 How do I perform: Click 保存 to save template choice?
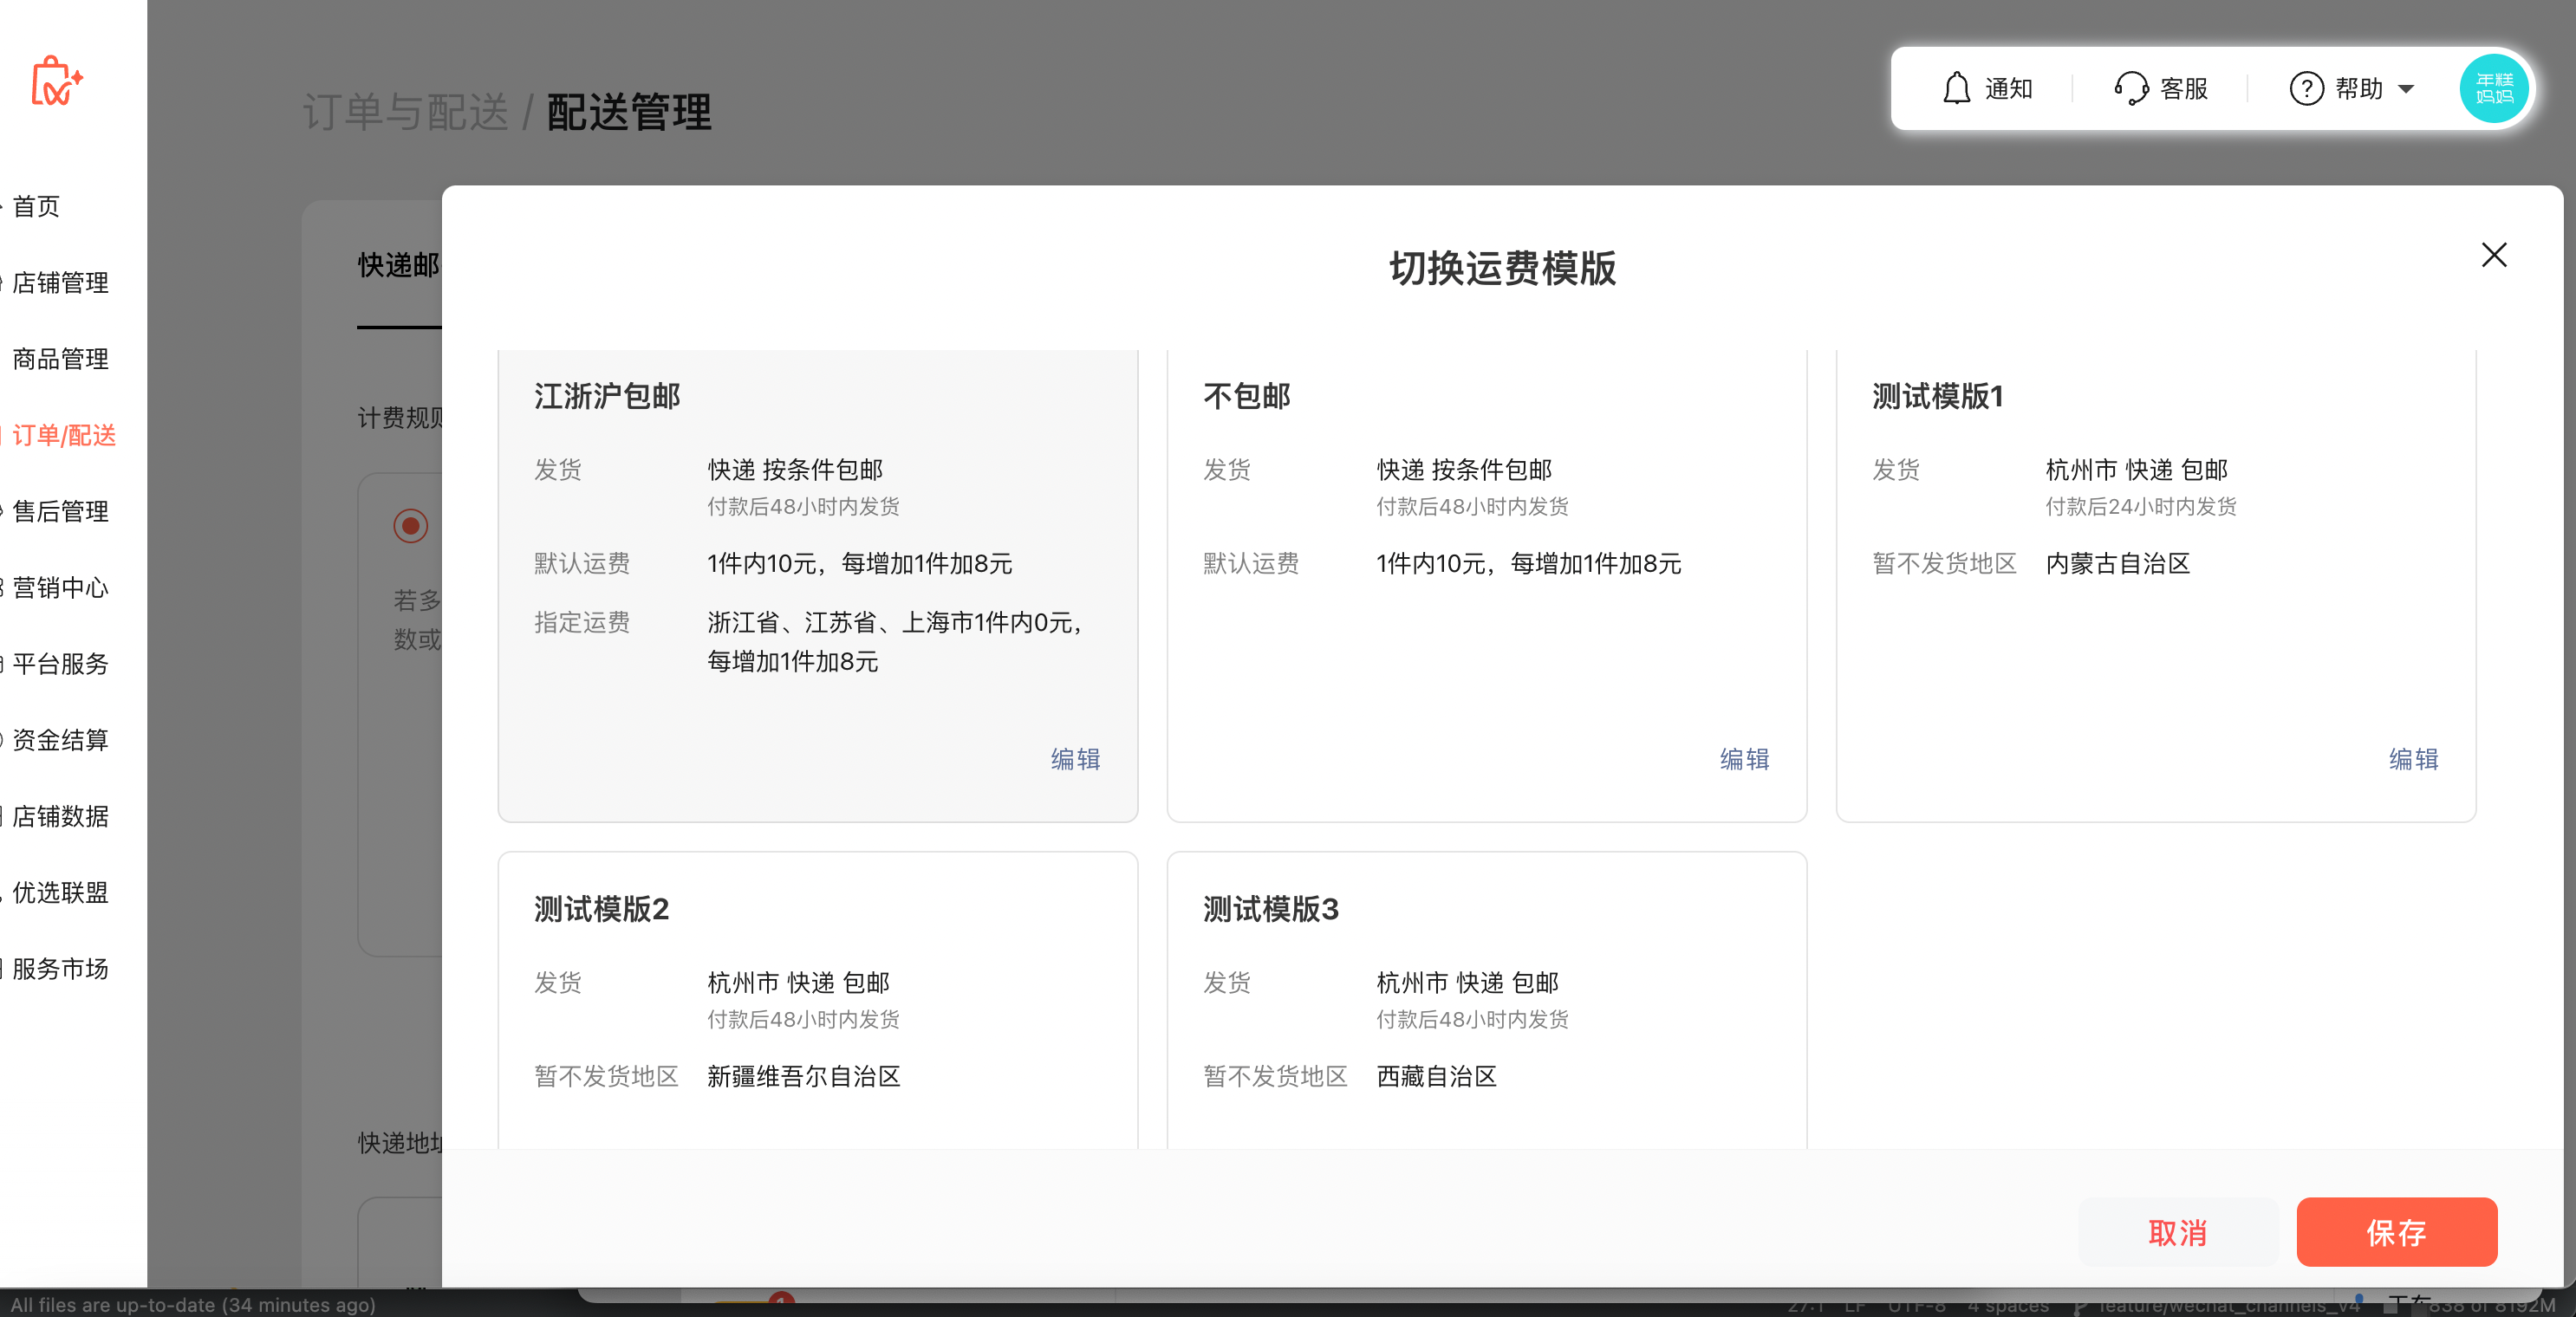click(2396, 1232)
